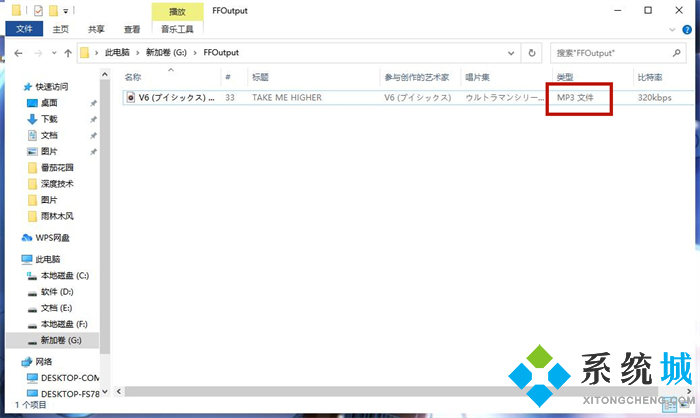Screen dimensions: 700x418
Task: Go back with the left arrow button
Action: [18, 53]
